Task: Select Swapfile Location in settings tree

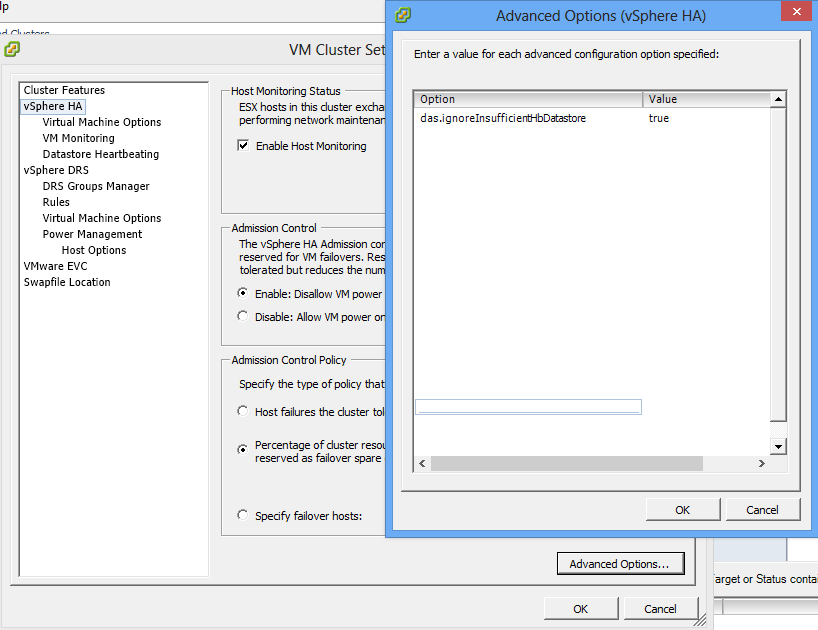Action: [67, 282]
